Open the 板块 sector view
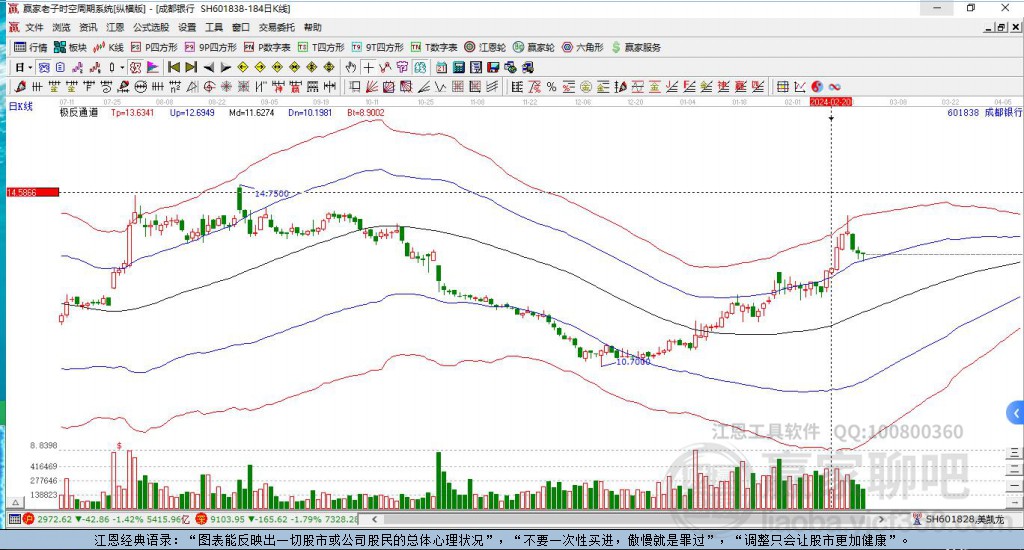Image resolution: width=1024 pixels, height=550 pixels. click(71, 47)
